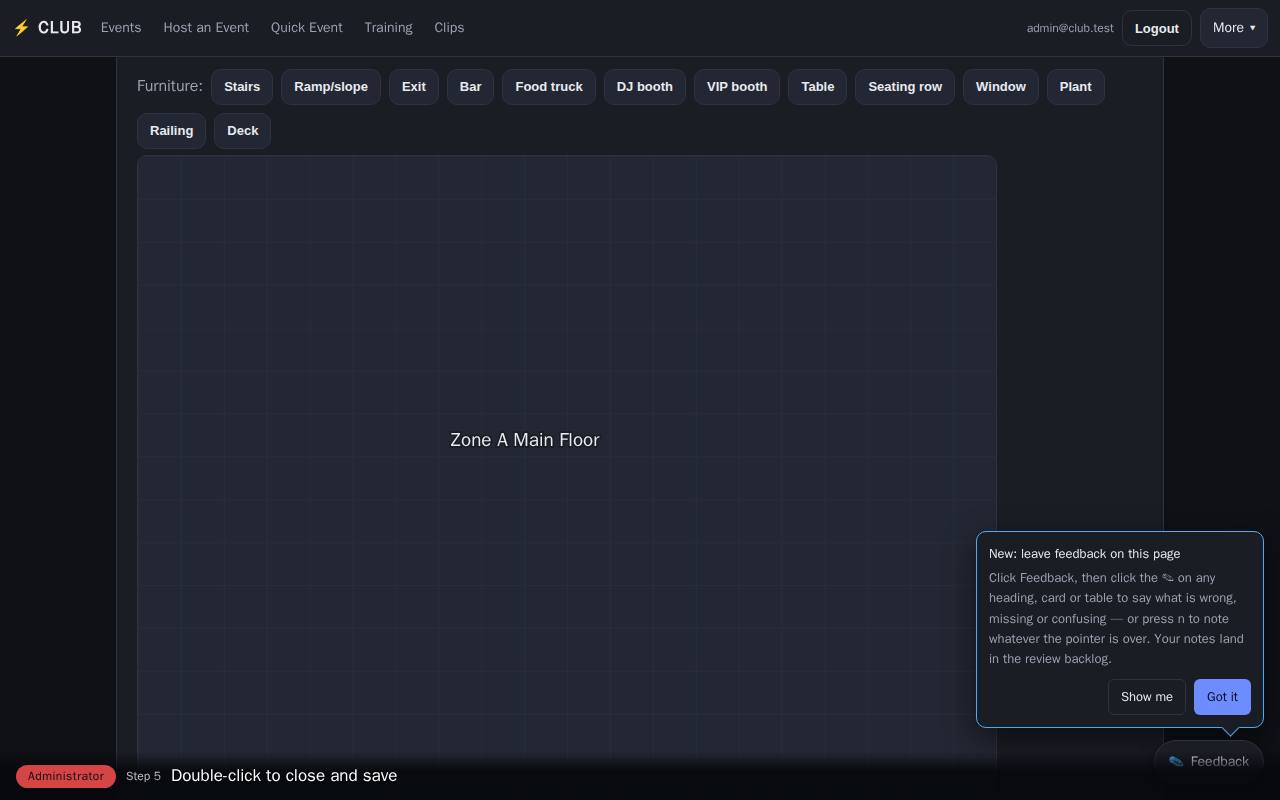The width and height of the screenshot is (1280, 800).
Task: Add Stairs furniture
Action: coord(242,87)
